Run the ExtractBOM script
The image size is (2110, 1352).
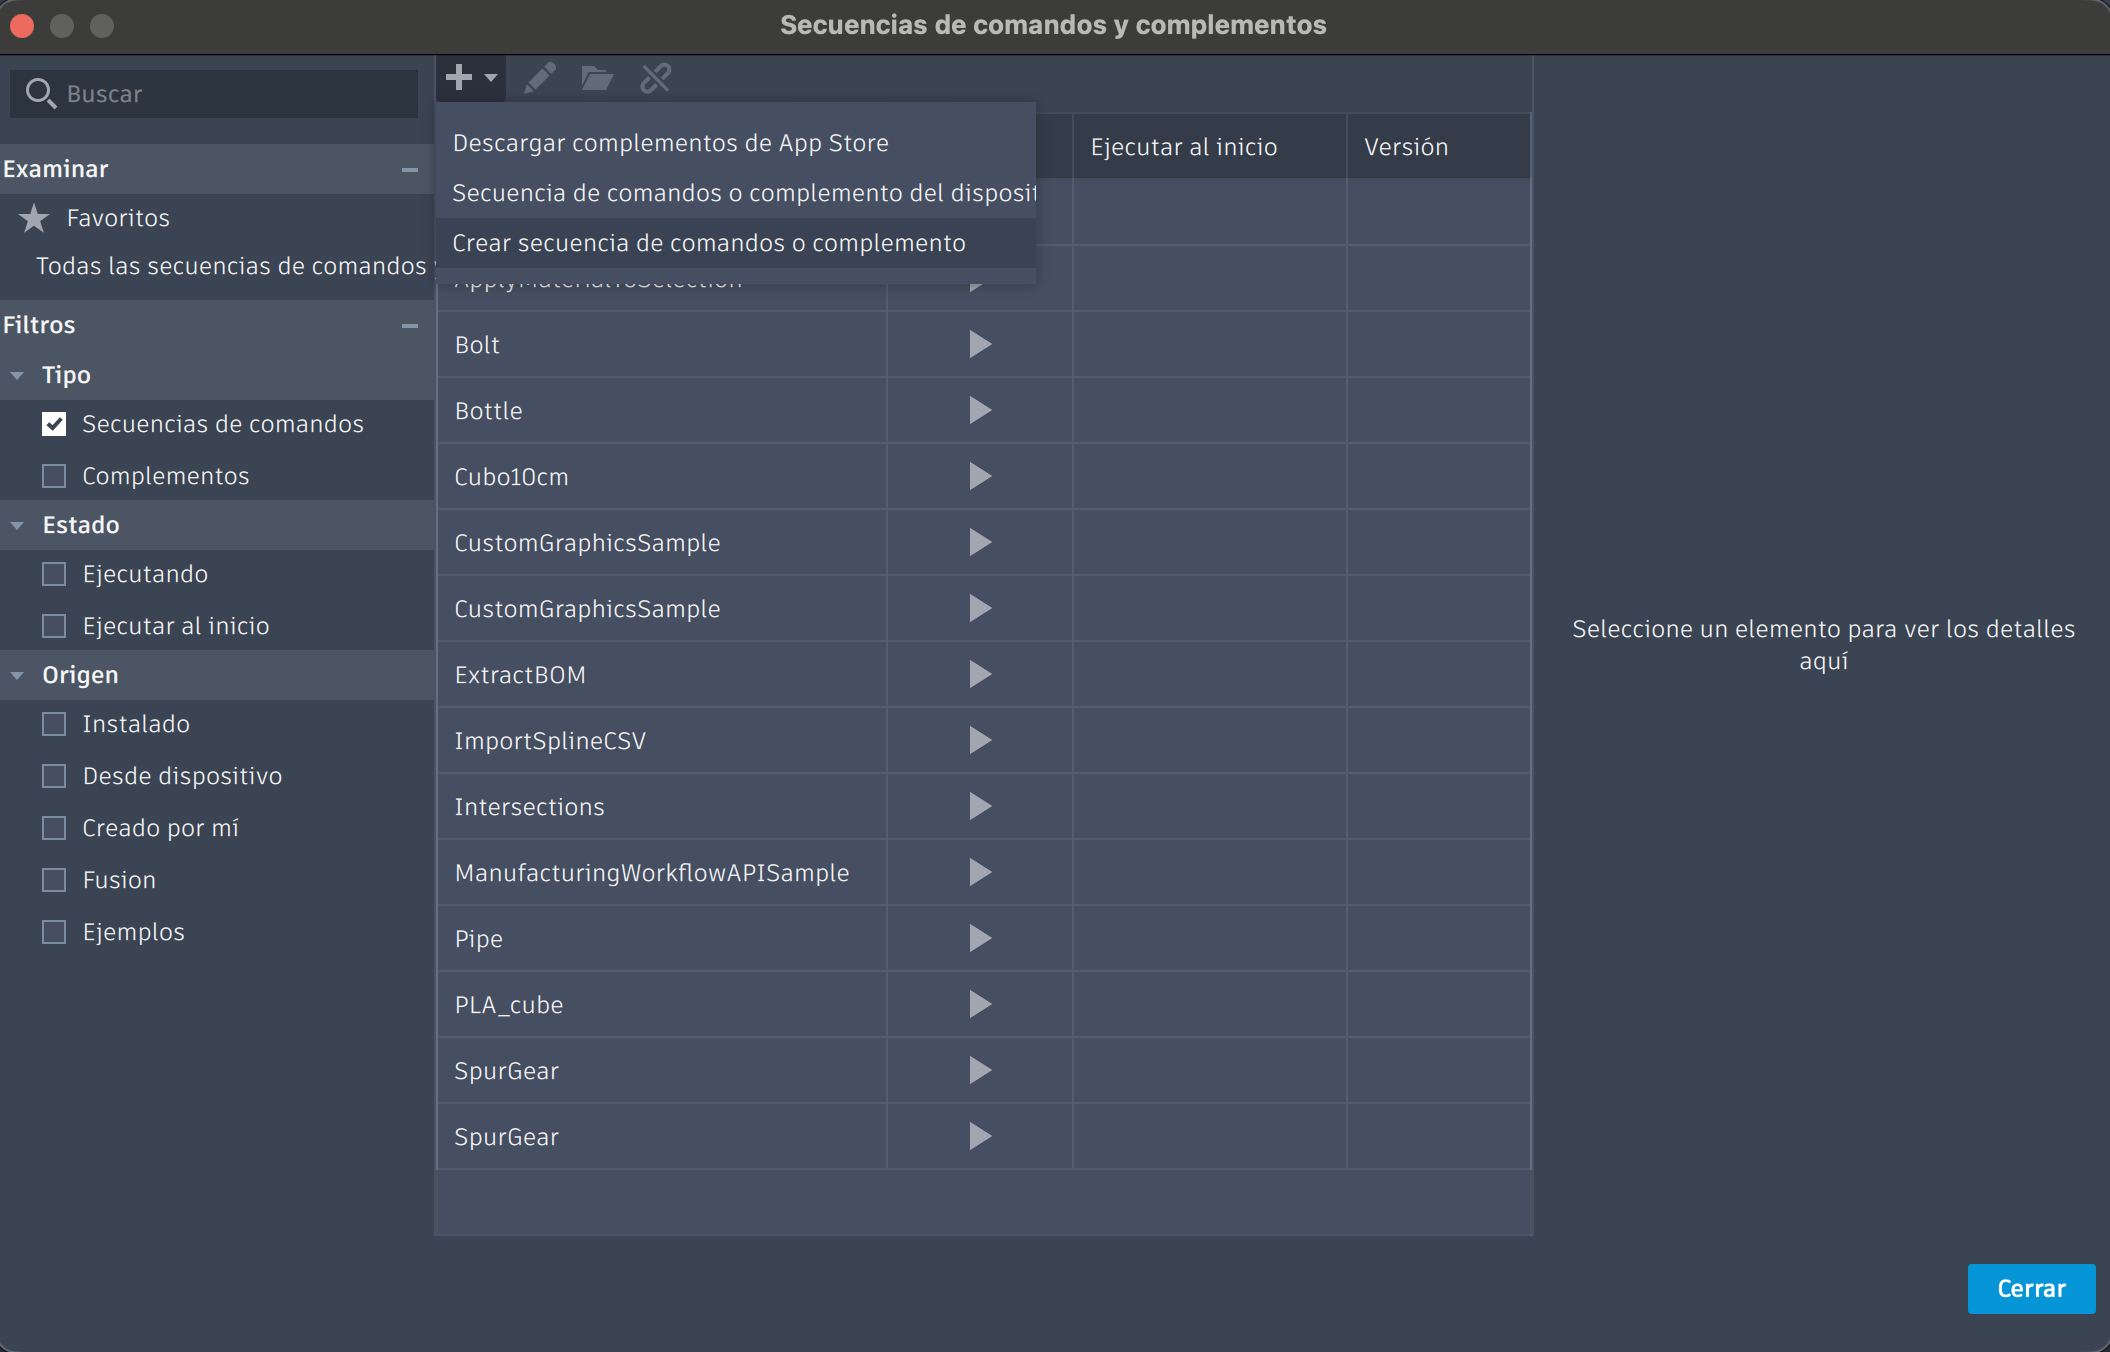[979, 674]
